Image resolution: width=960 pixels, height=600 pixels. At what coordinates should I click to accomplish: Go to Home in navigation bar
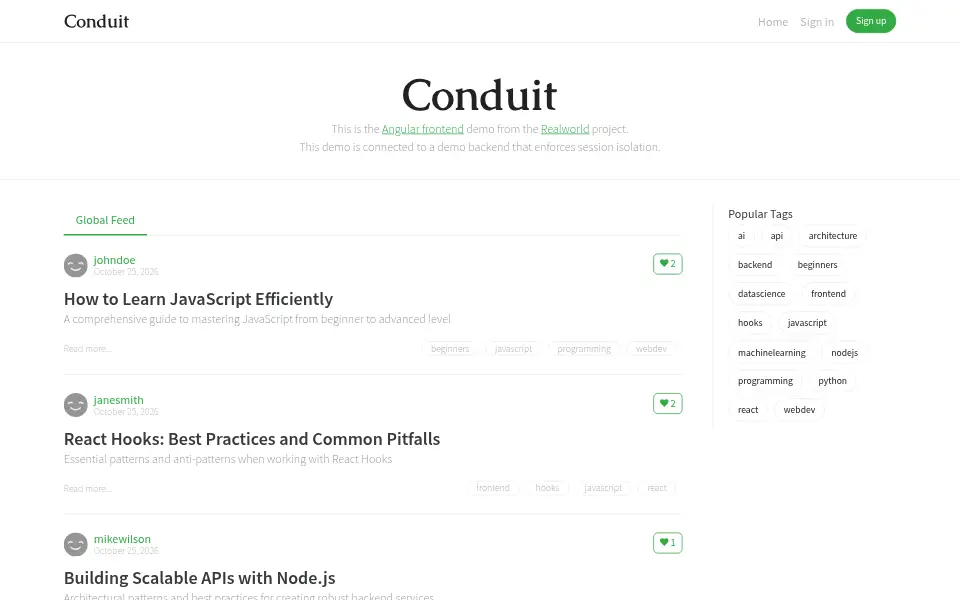[x=773, y=22]
